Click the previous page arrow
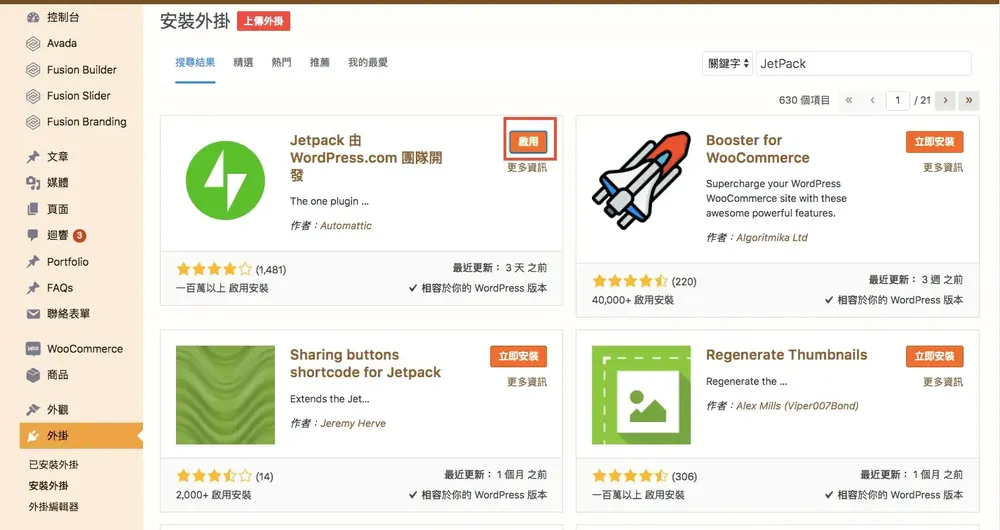The height and width of the screenshot is (530, 1000). point(872,100)
